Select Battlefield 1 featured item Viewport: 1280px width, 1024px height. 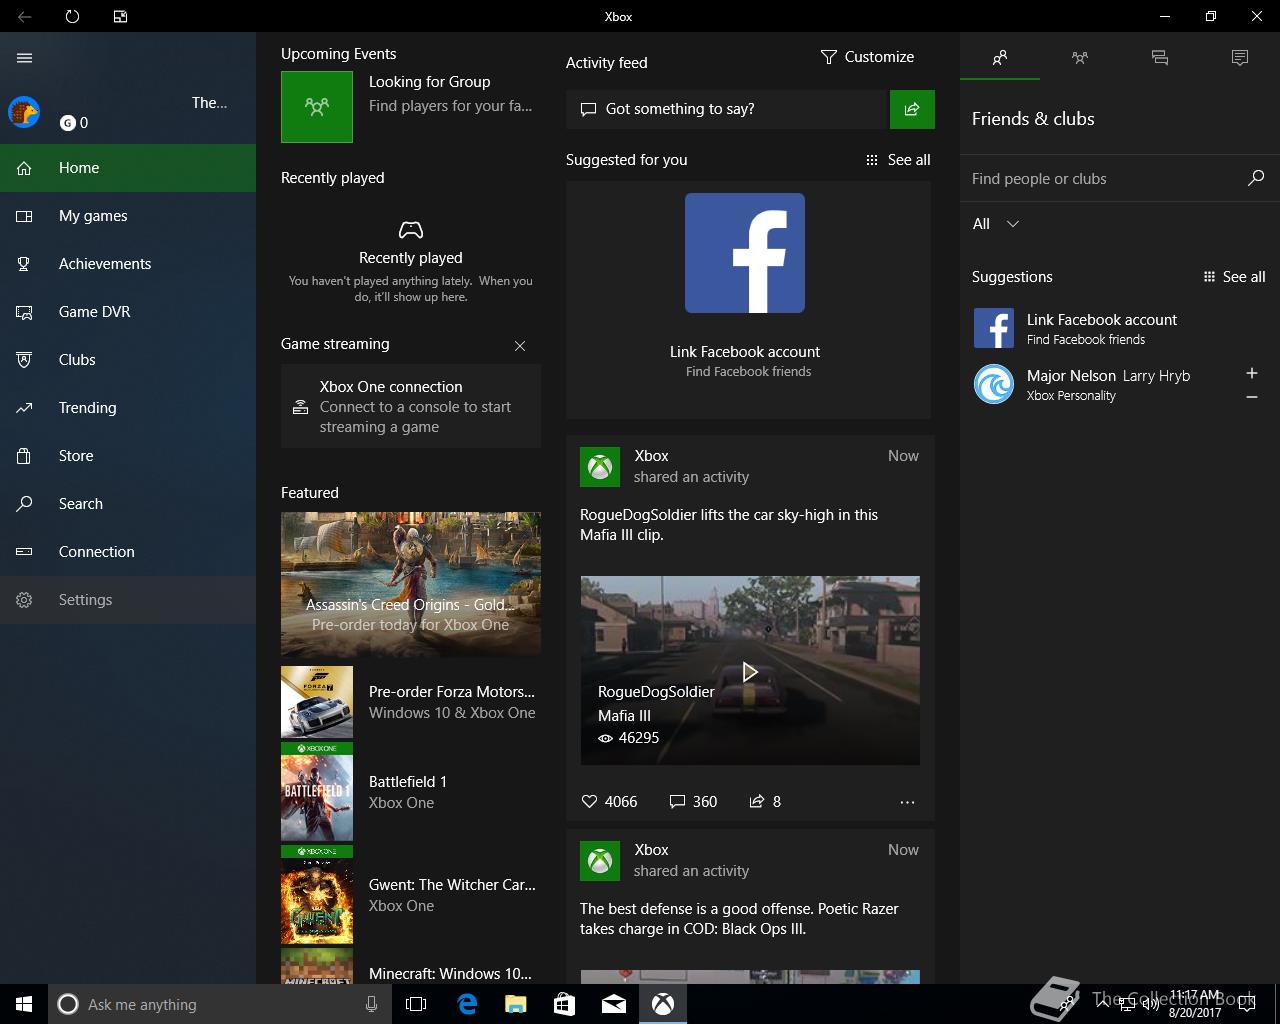[411, 792]
